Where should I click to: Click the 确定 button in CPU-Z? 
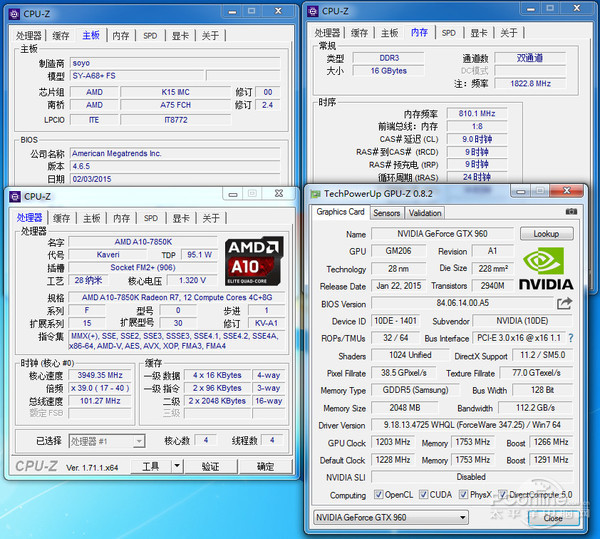coord(265,466)
